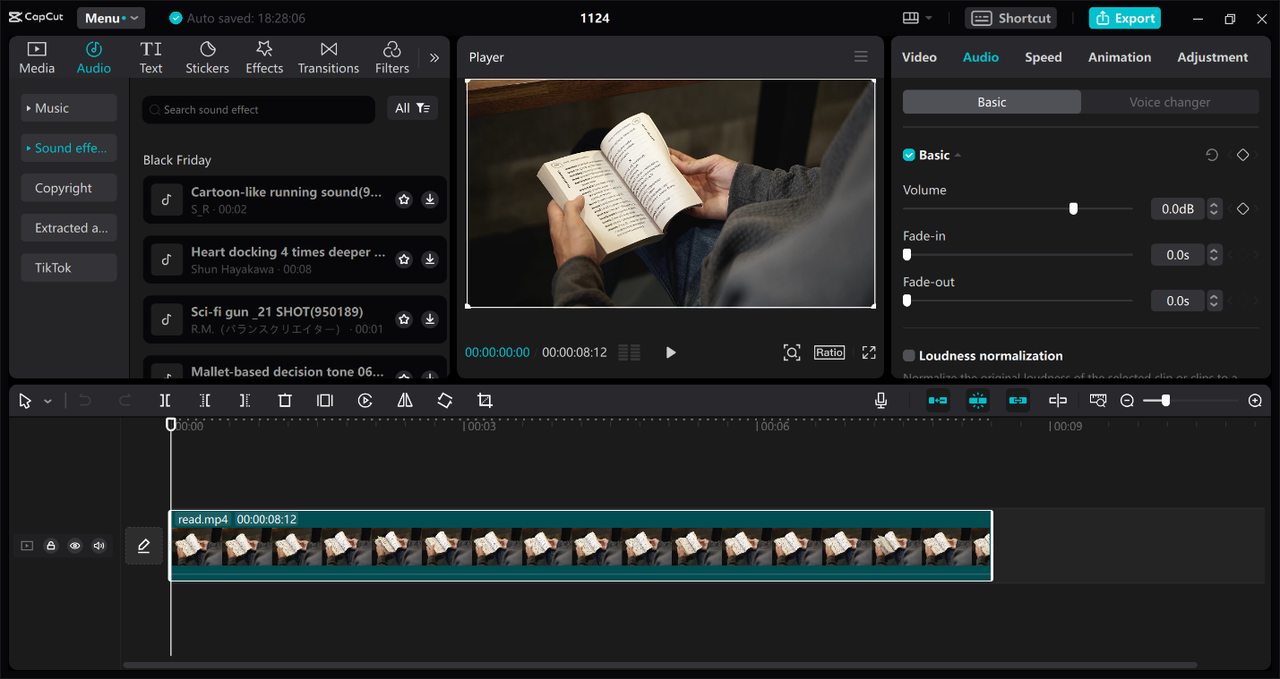Uncheck the Basic checkbox
The width and height of the screenshot is (1280, 679).
point(909,155)
